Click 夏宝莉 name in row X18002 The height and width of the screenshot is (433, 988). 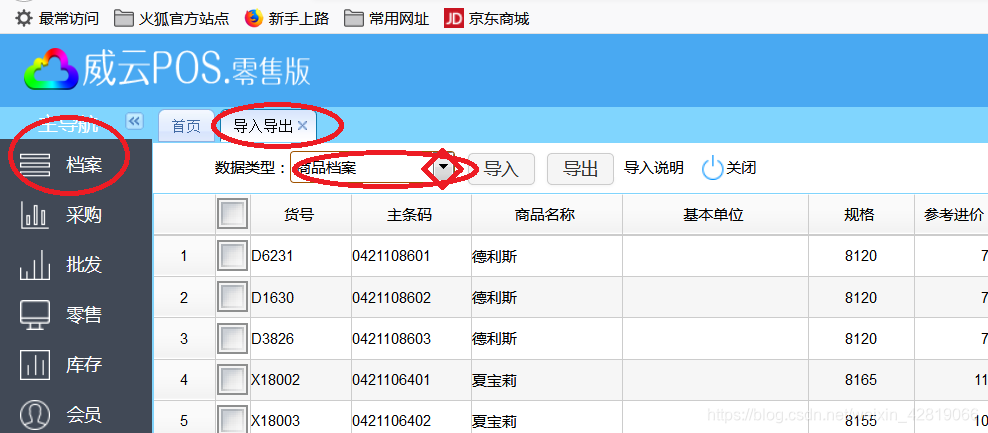point(494,380)
